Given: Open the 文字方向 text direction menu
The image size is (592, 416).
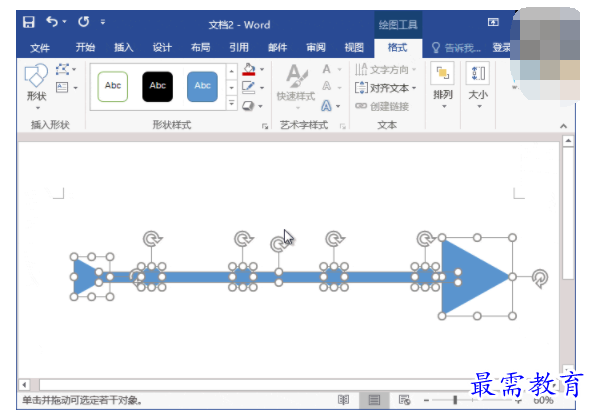Looking at the screenshot, I should (x=385, y=69).
